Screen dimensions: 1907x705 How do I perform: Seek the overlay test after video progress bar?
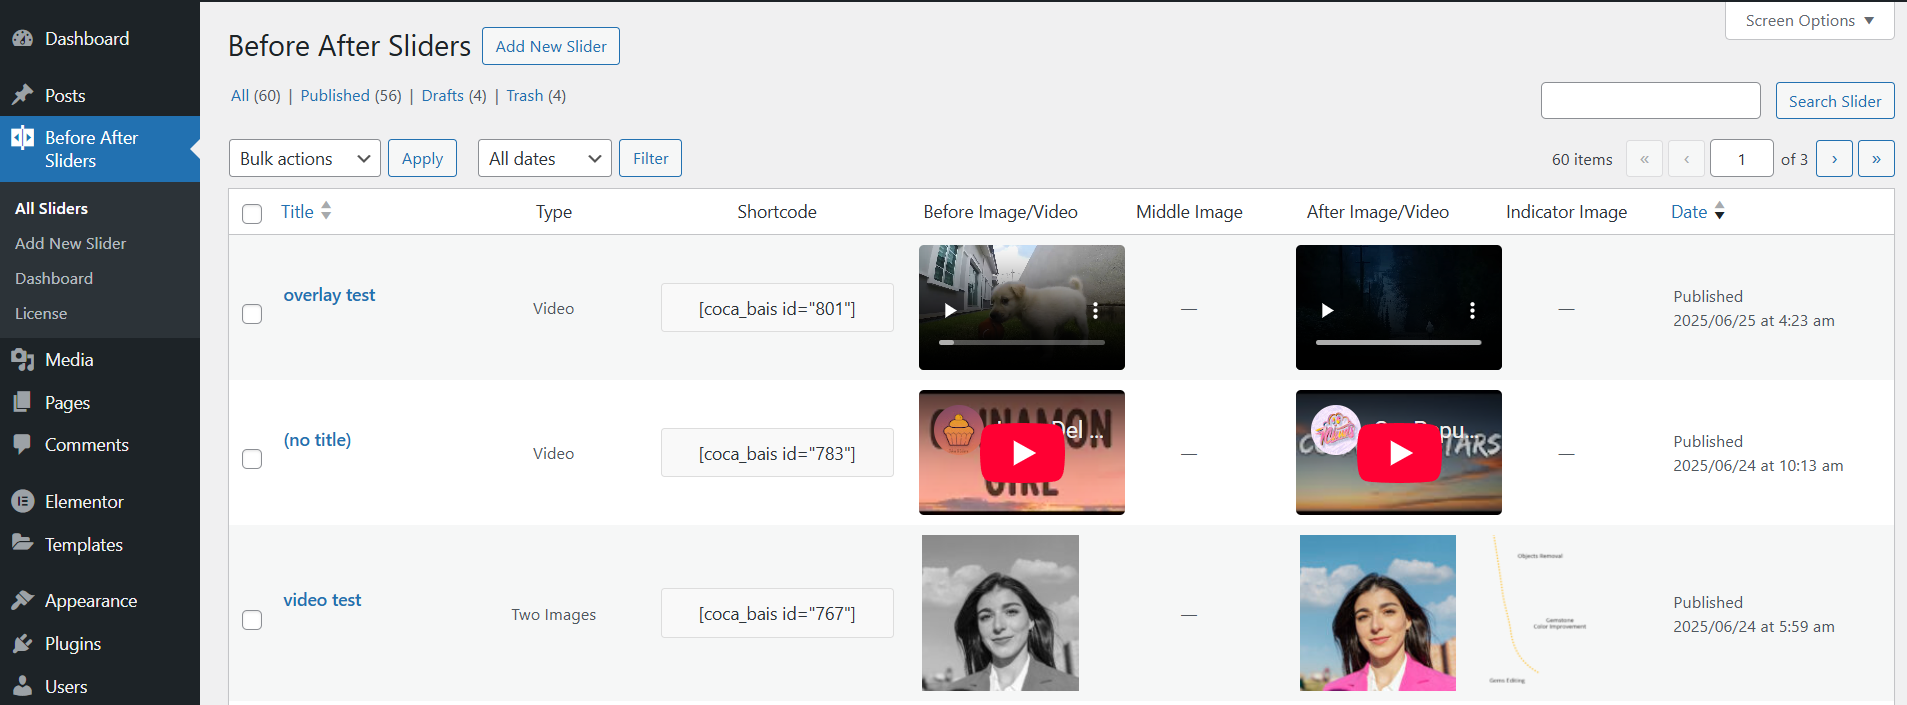coord(1399,342)
